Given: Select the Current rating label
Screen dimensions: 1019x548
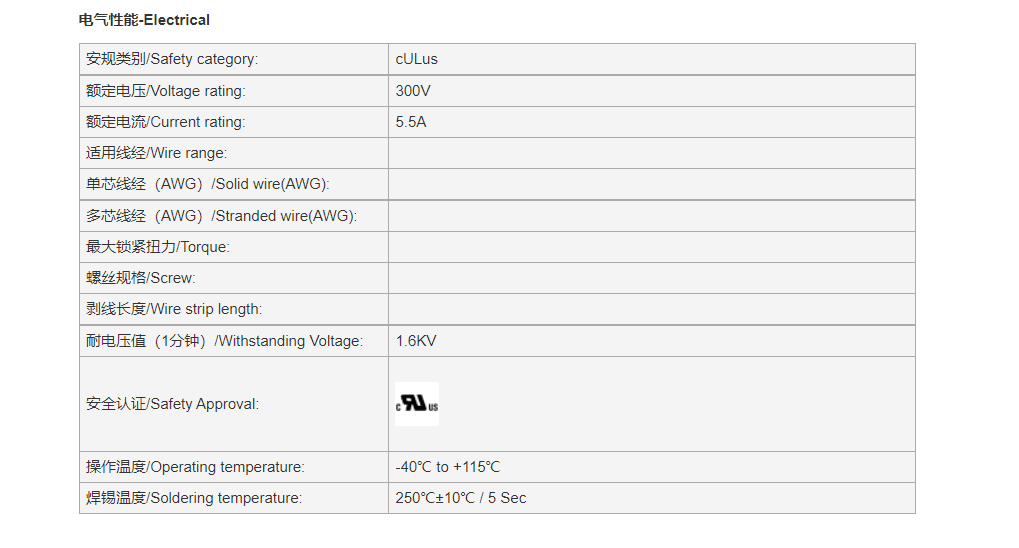Looking at the screenshot, I should point(166,122).
